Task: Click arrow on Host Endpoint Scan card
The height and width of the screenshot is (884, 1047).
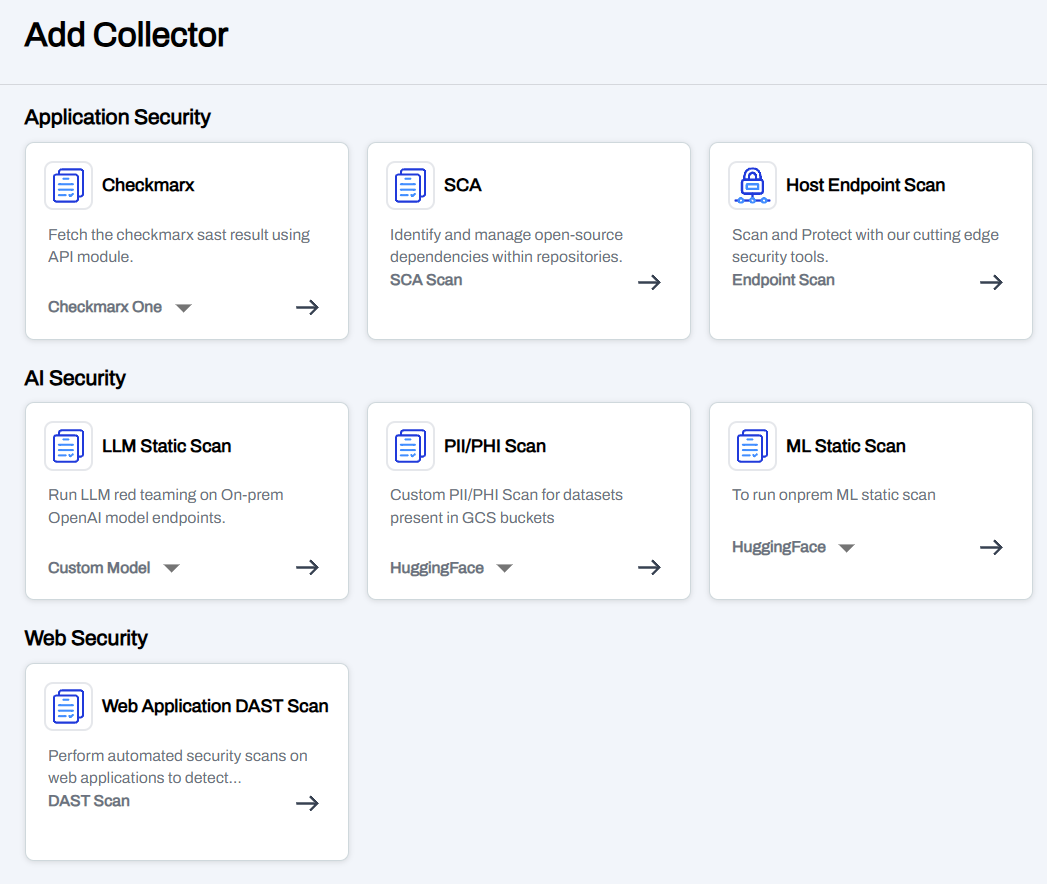Action: point(991,282)
